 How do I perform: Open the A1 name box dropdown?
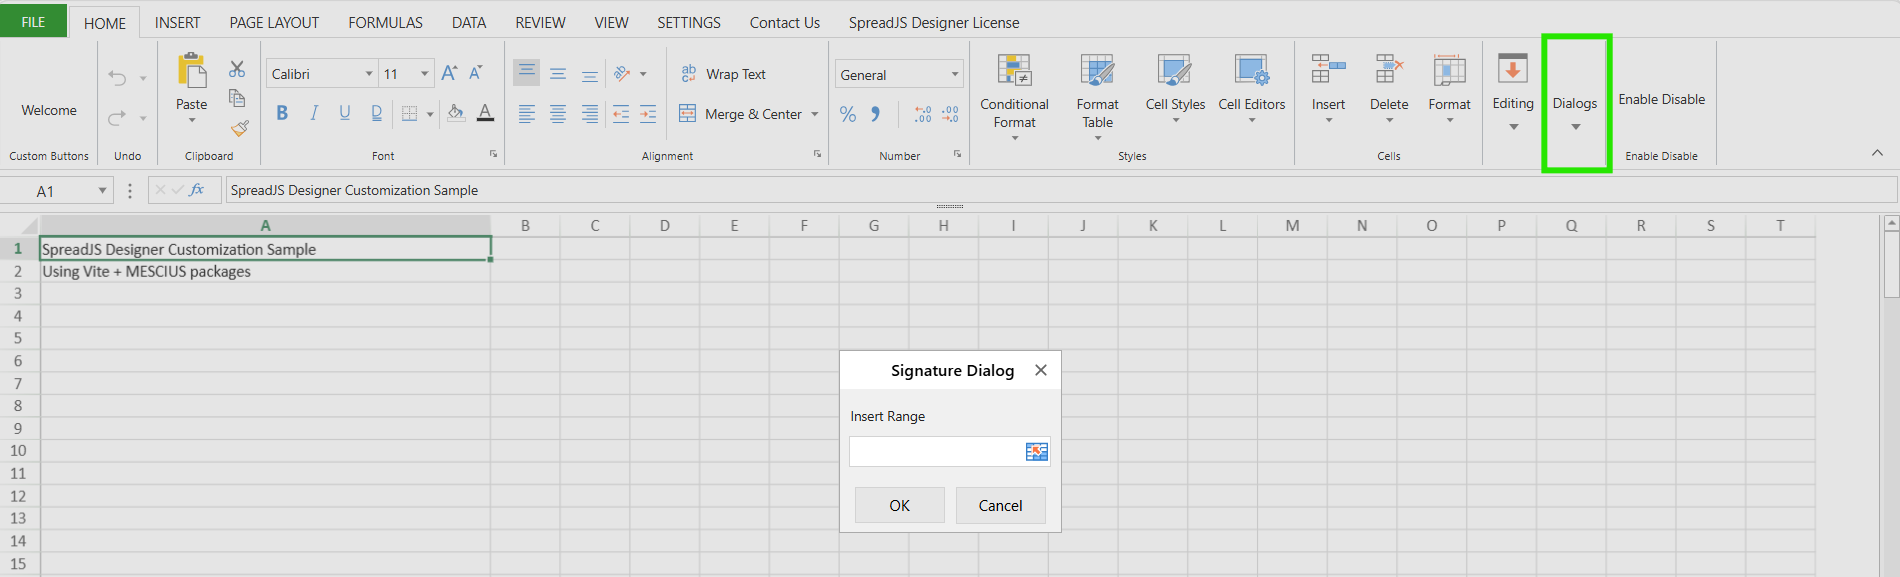pyautogui.click(x=102, y=190)
